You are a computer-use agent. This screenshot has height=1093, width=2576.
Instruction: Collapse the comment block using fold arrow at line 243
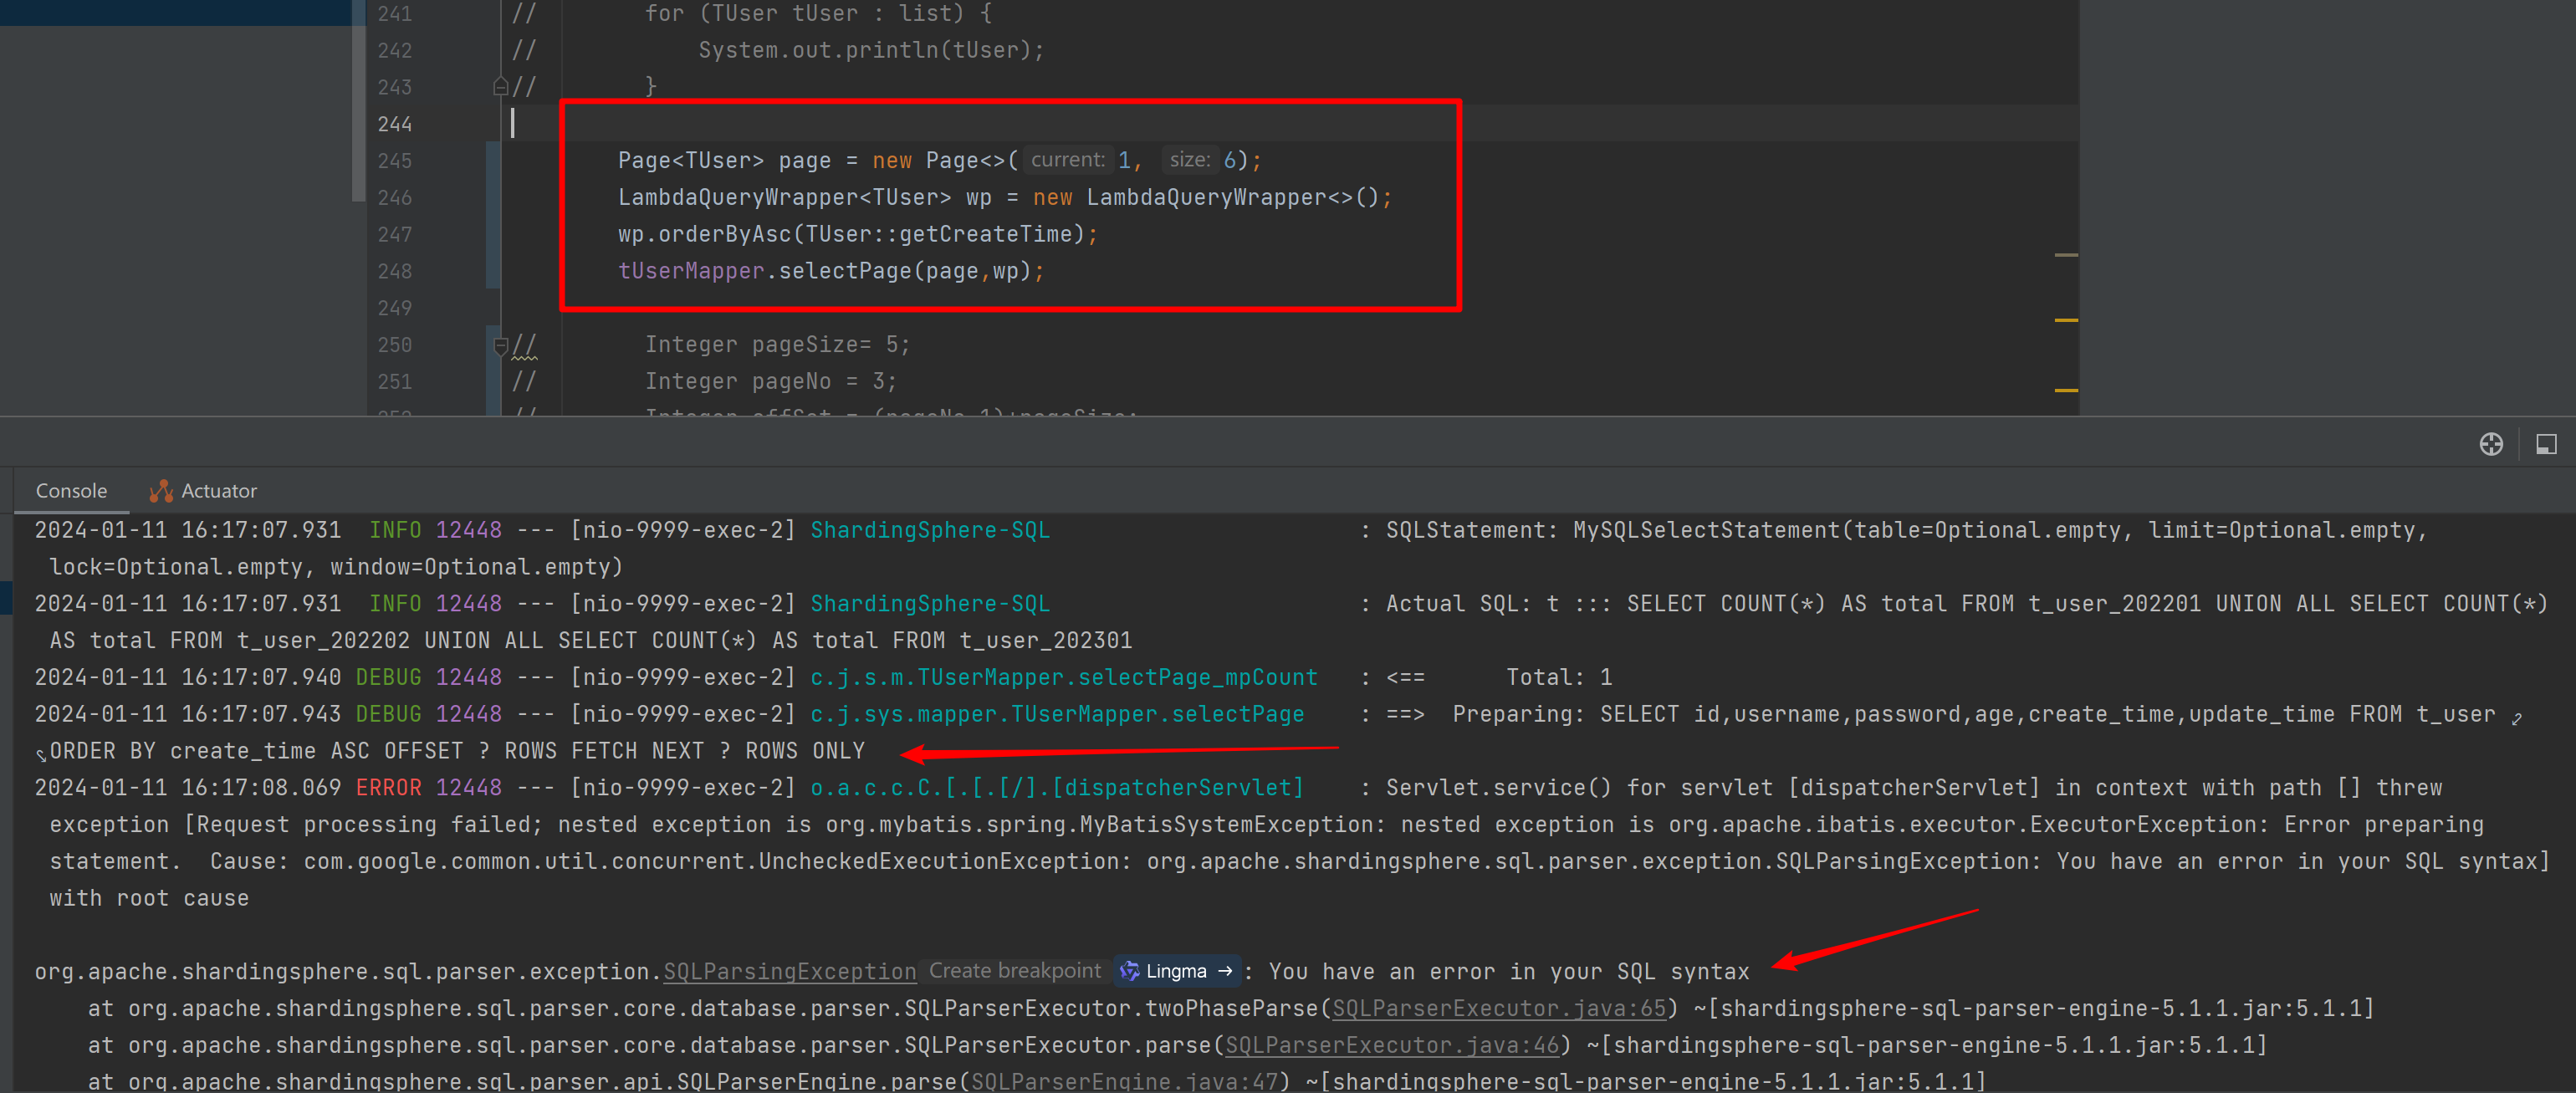point(500,86)
